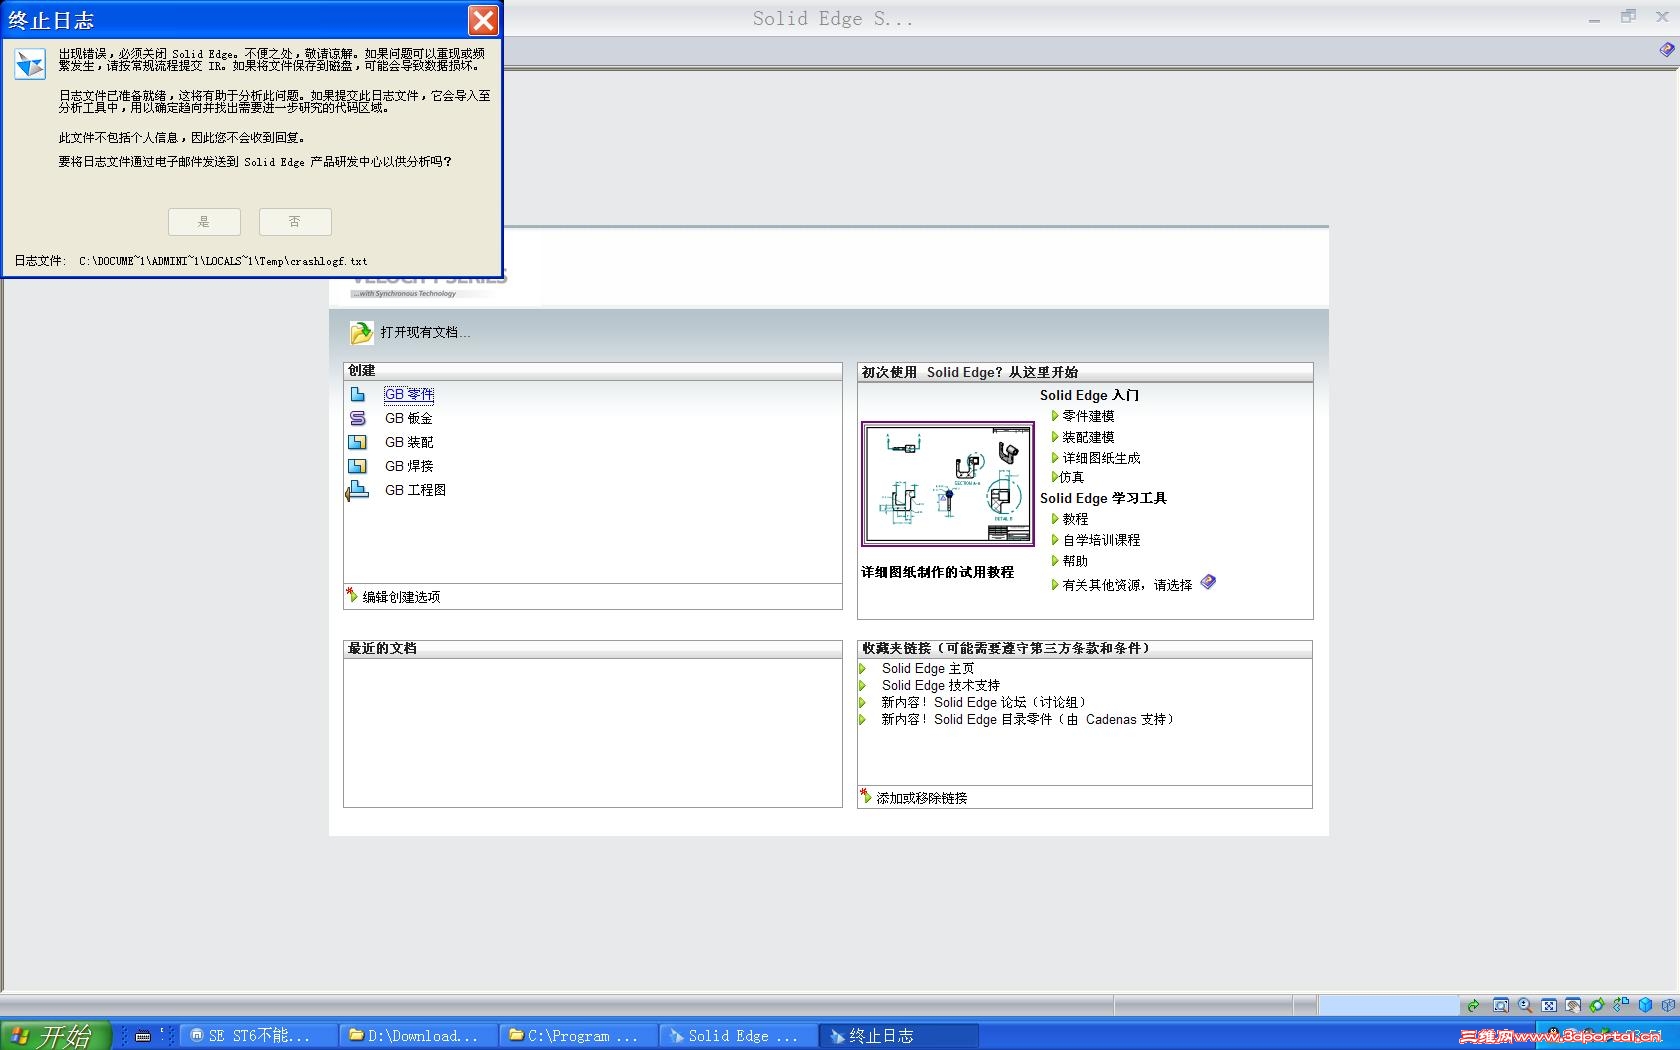Switch to C:\Program ... taskbar folder
The height and width of the screenshot is (1050, 1680).
coord(578,1036)
